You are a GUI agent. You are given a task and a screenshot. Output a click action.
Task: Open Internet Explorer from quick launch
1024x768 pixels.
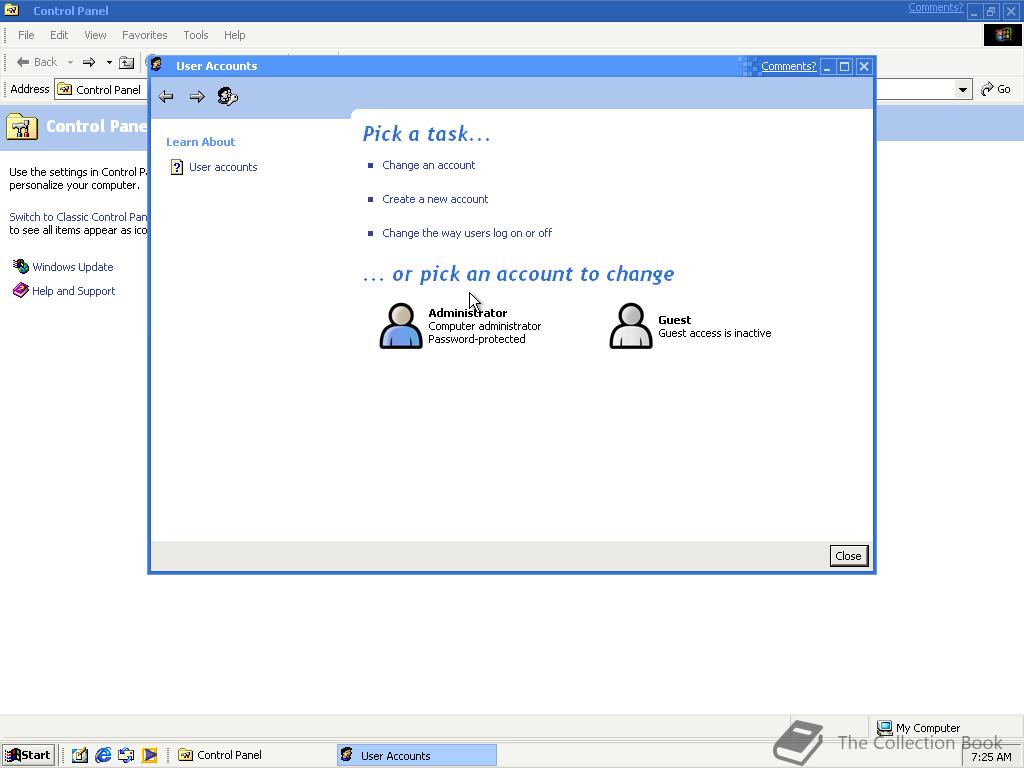pyautogui.click(x=103, y=755)
